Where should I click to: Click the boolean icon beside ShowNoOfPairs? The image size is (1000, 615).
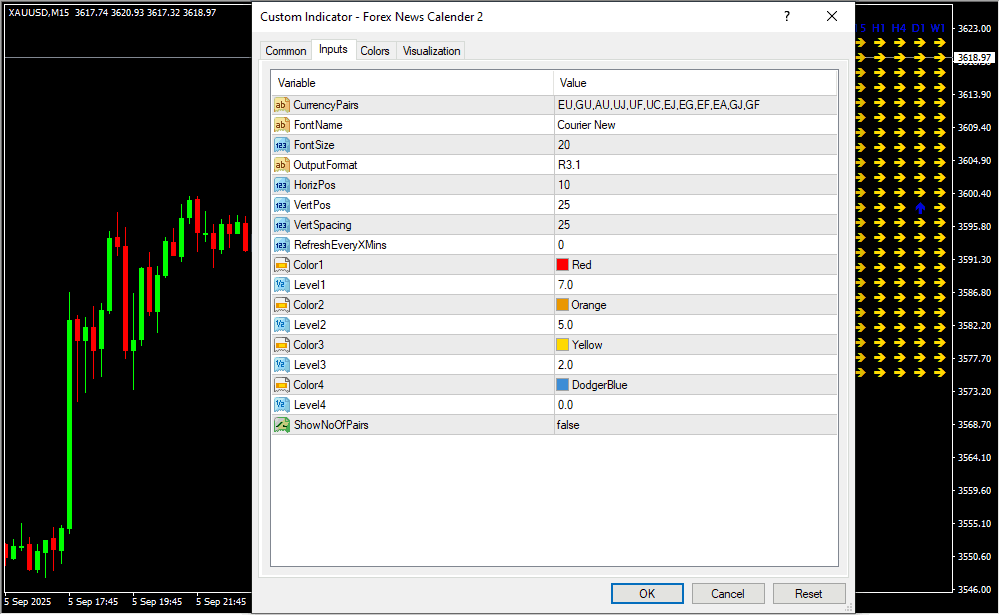(281, 425)
